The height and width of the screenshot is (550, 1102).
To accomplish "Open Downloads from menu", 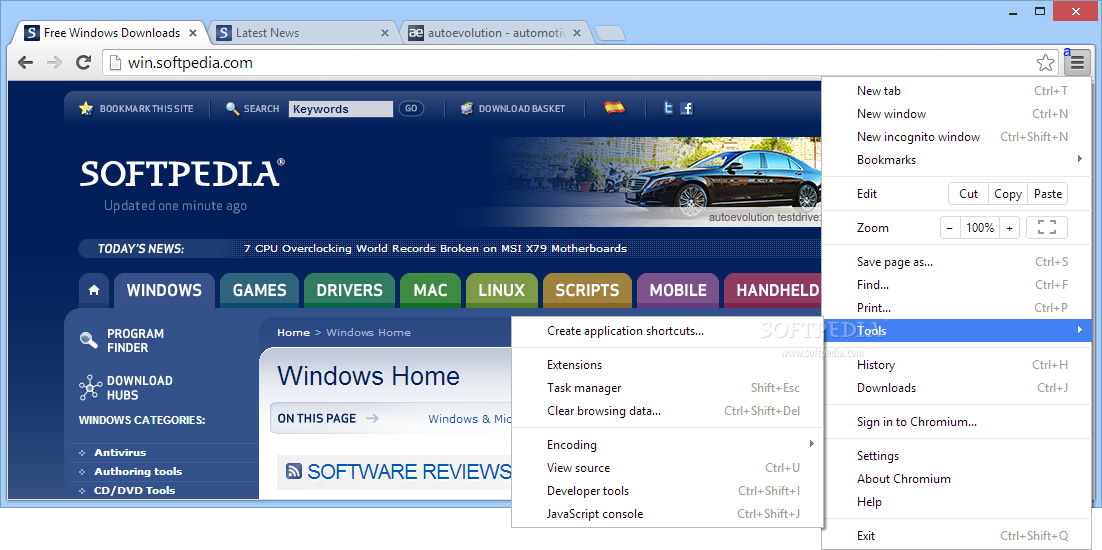I will coord(957,388).
